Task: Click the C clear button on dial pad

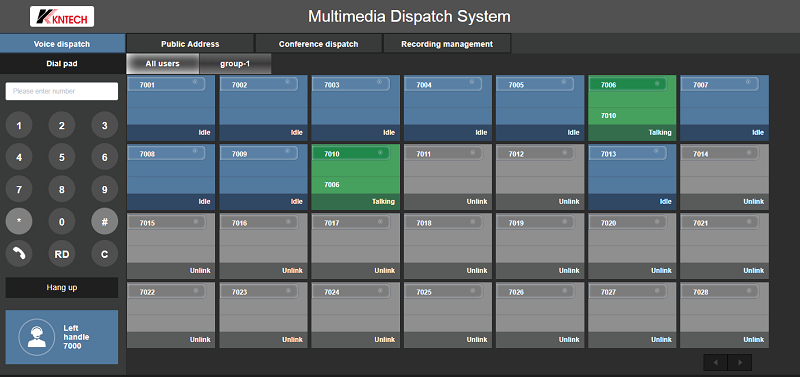Action: [105, 254]
